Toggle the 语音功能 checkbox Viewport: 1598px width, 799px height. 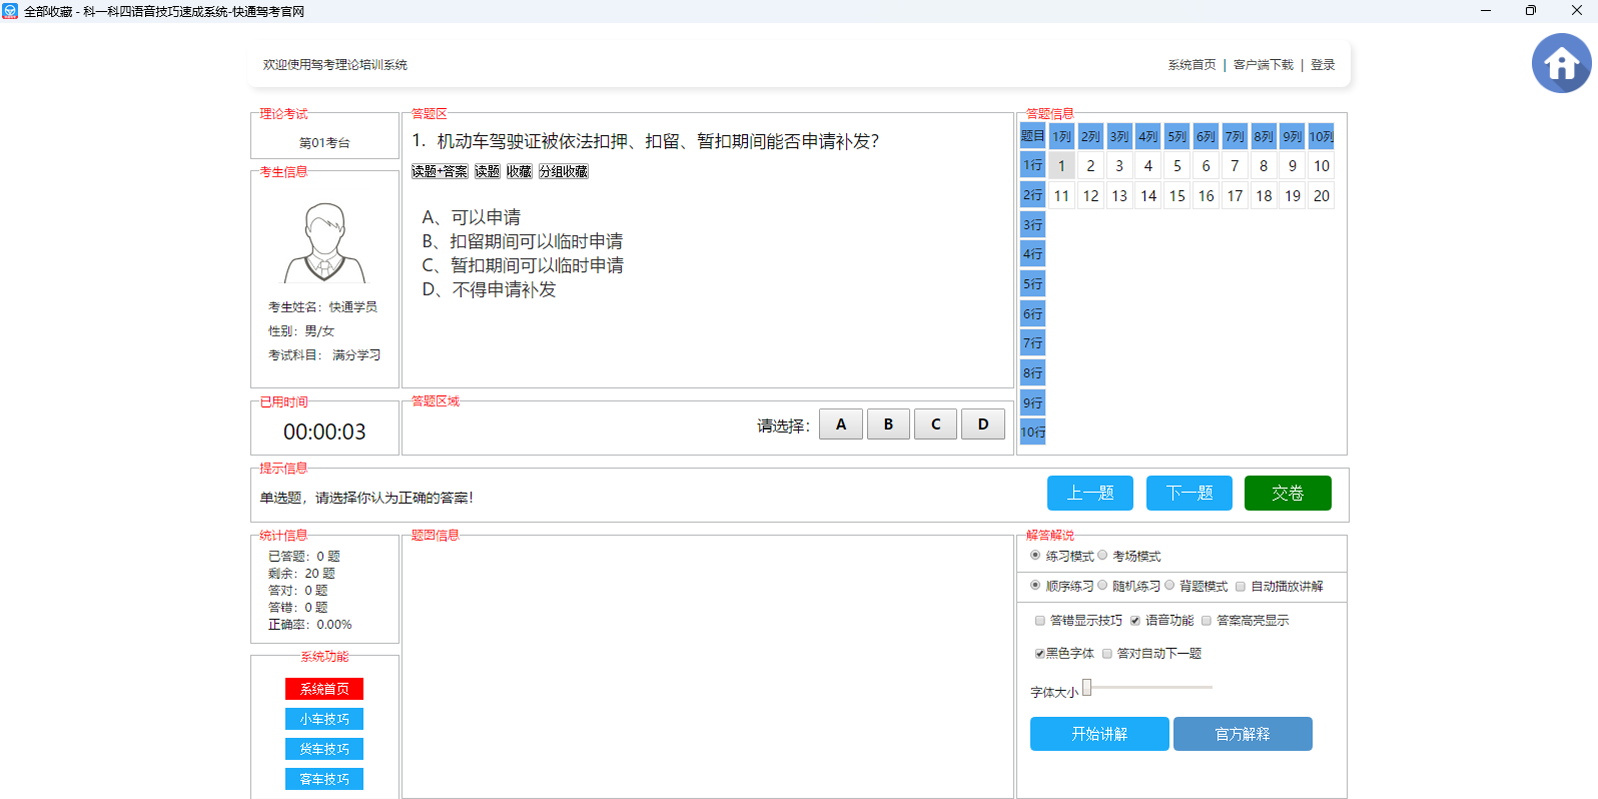pos(1135,621)
